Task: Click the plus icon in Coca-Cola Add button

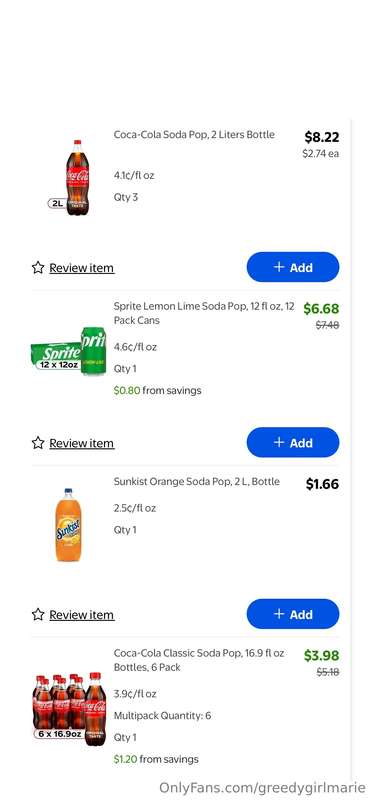Action: click(x=279, y=267)
